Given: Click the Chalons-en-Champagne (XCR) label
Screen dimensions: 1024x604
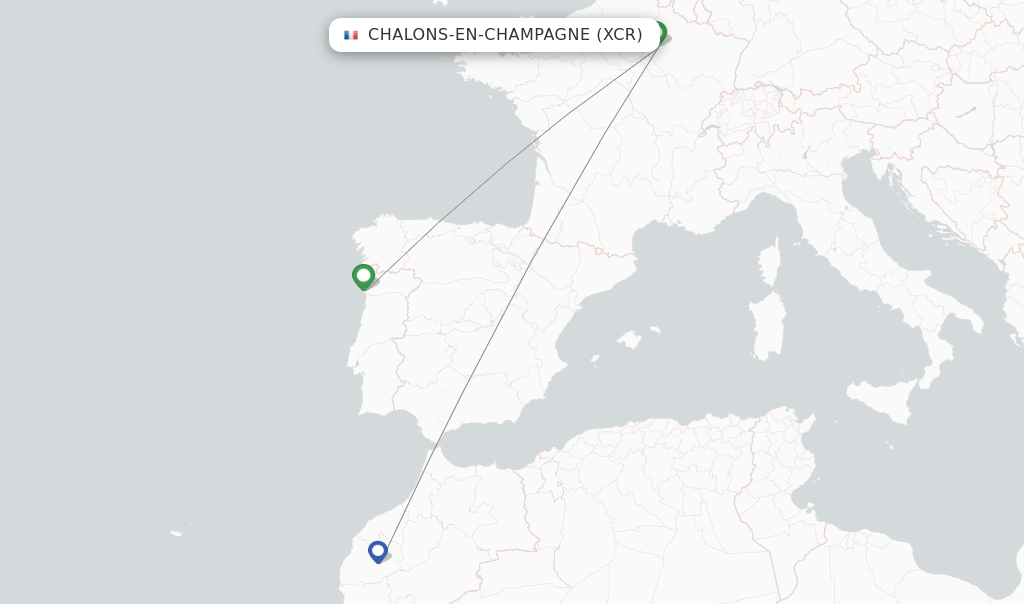Looking at the screenshot, I should [505, 35].
